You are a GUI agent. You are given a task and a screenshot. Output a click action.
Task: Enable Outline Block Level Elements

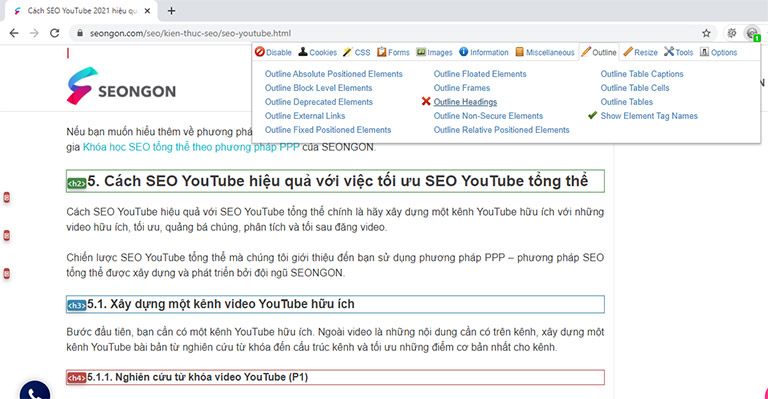point(318,88)
